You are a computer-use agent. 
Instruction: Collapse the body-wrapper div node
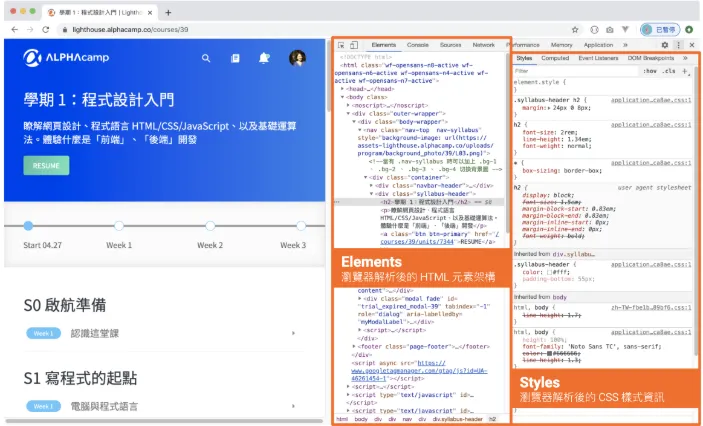pos(354,122)
